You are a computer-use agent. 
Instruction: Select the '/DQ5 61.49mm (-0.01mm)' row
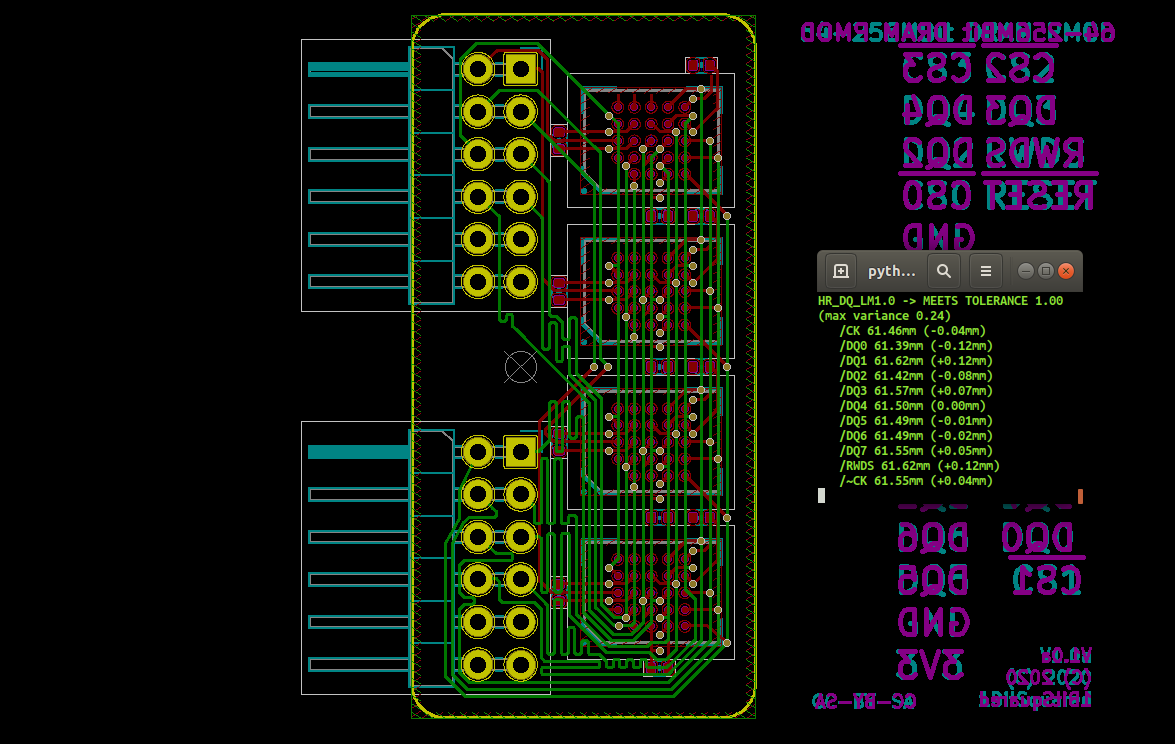tap(916, 420)
